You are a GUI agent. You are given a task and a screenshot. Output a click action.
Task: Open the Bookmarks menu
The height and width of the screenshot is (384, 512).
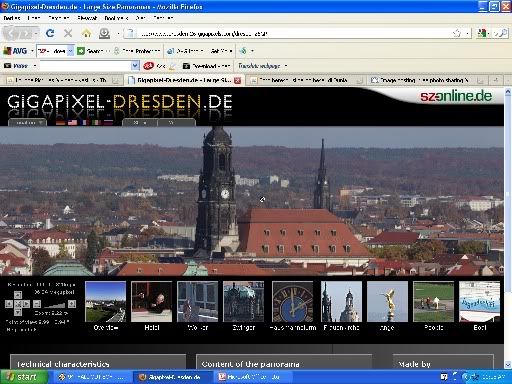pyautogui.click(x=116, y=18)
